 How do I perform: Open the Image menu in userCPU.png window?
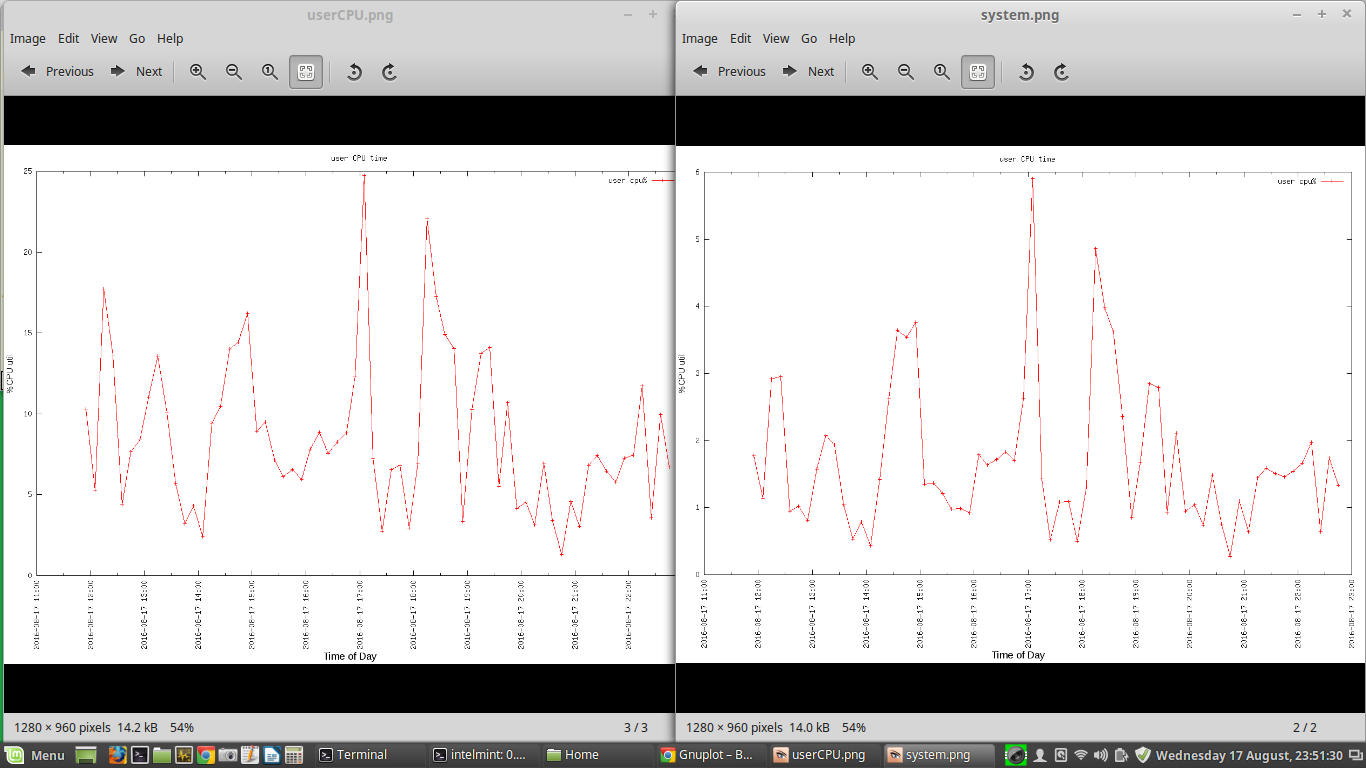28,38
